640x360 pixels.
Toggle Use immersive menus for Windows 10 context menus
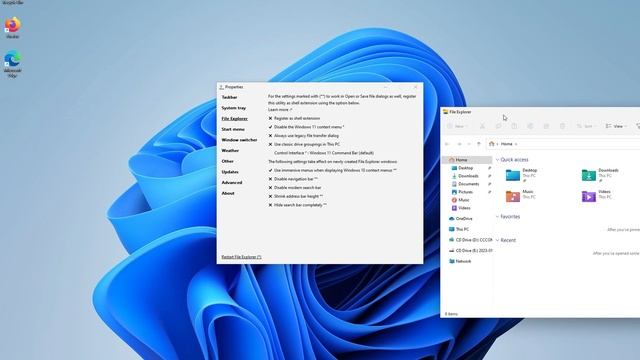point(332,170)
